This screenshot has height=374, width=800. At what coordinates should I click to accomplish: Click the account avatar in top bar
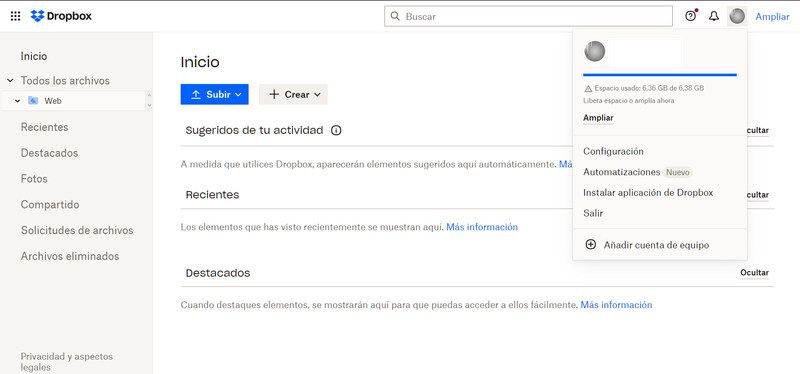(737, 16)
